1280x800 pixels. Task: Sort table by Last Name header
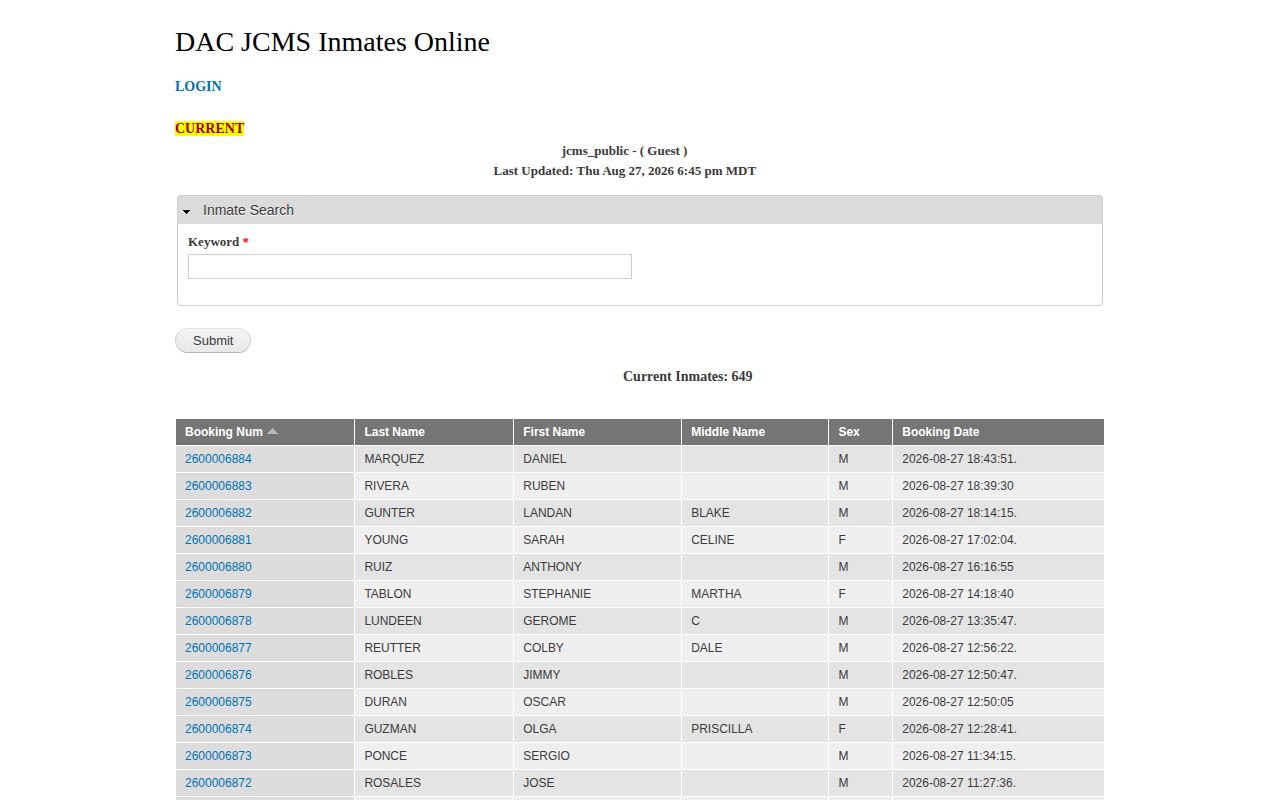pos(394,432)
